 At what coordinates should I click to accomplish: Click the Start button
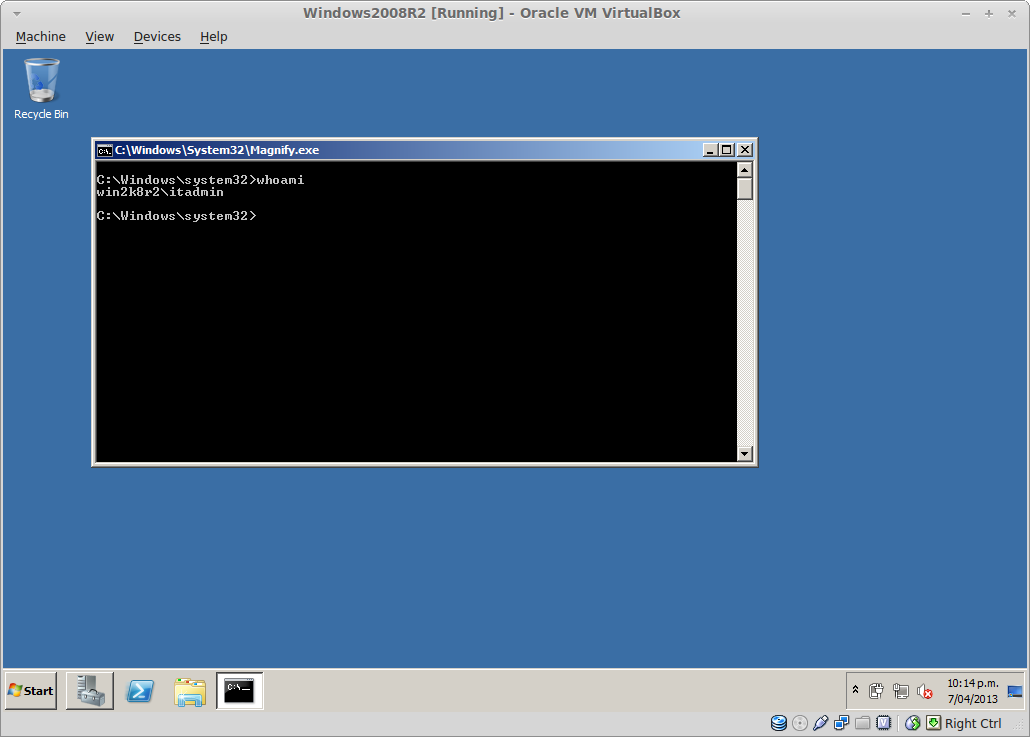(31, 690)
